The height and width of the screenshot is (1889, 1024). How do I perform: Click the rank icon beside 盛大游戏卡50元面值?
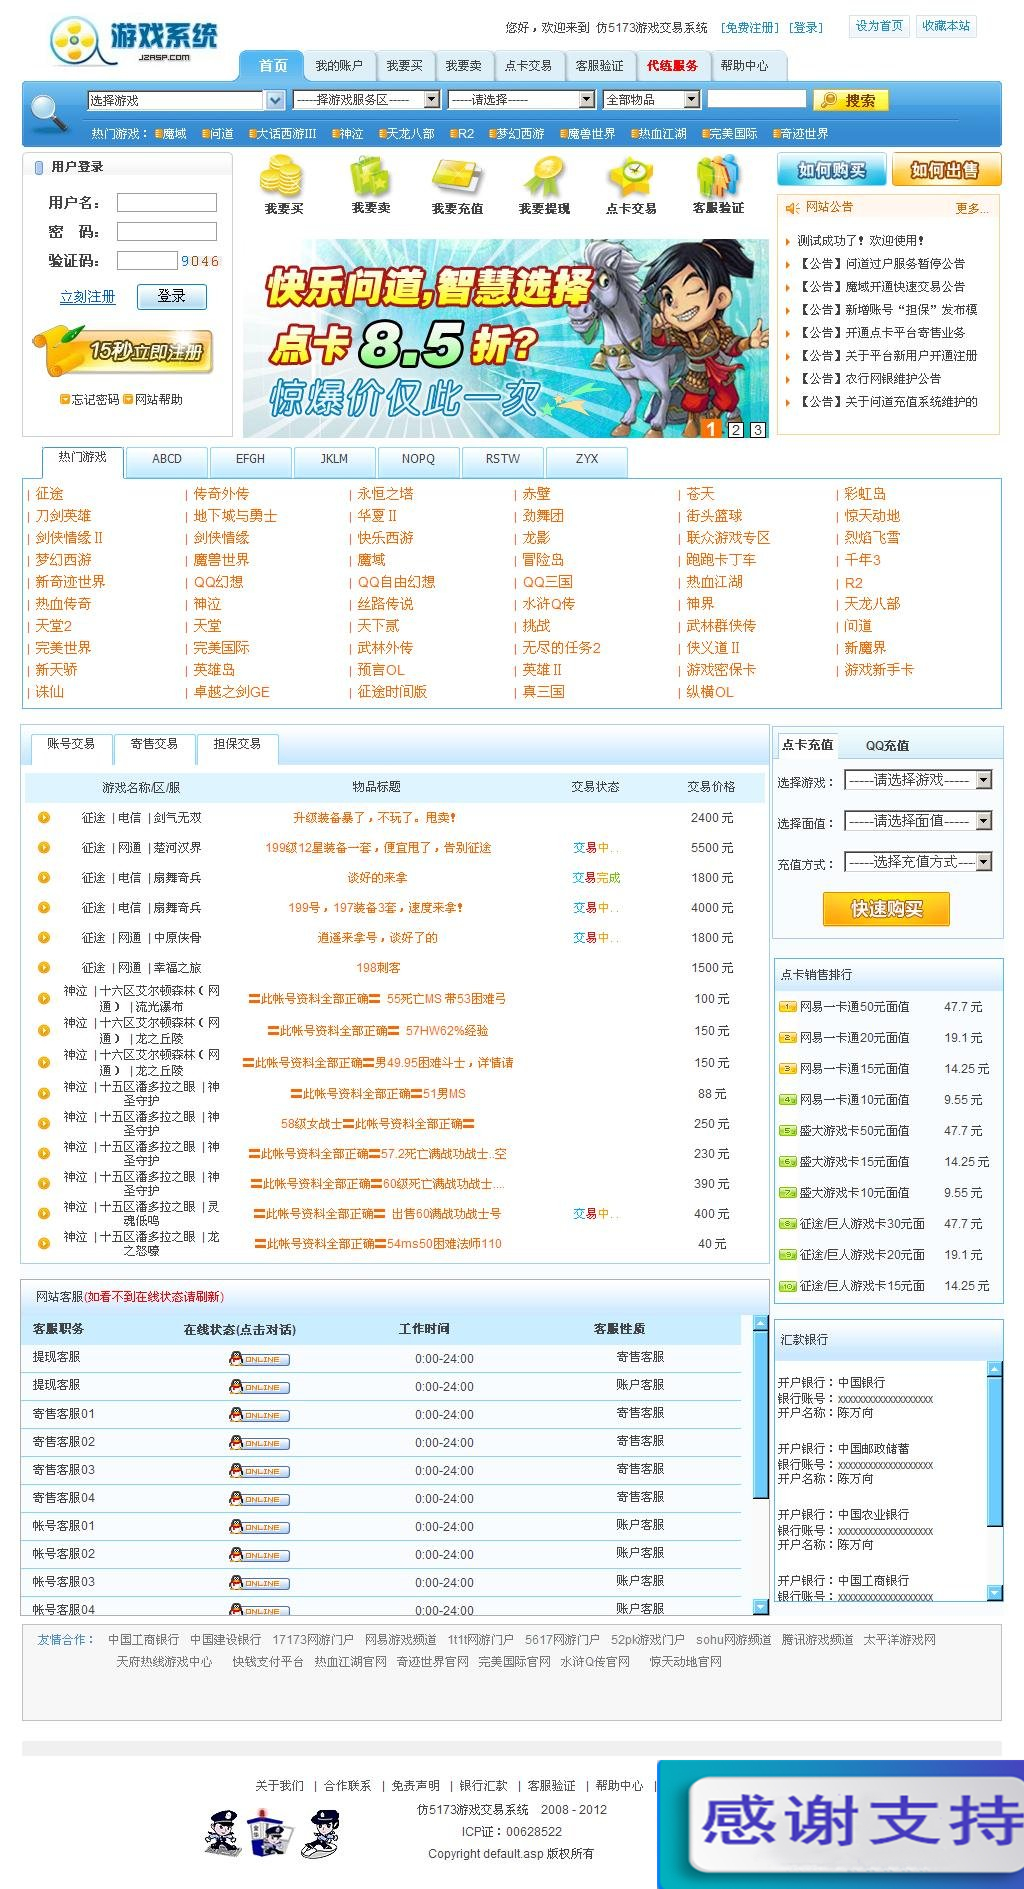pos(787,1131)
